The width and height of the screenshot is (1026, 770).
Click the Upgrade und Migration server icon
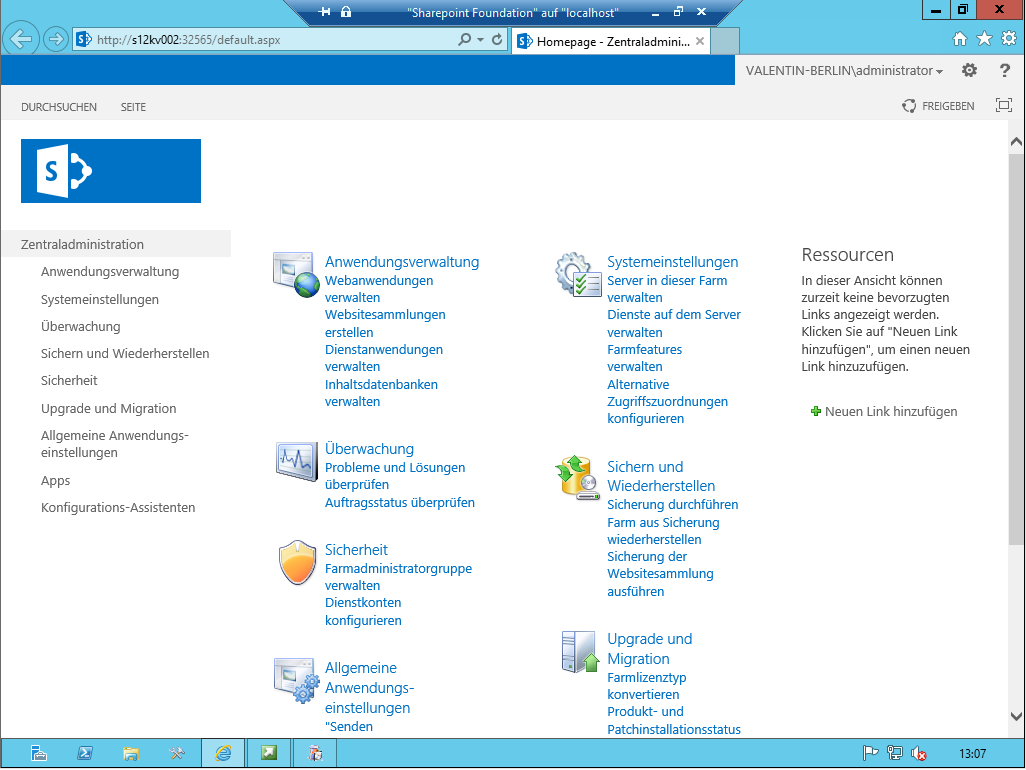[580, 652]
